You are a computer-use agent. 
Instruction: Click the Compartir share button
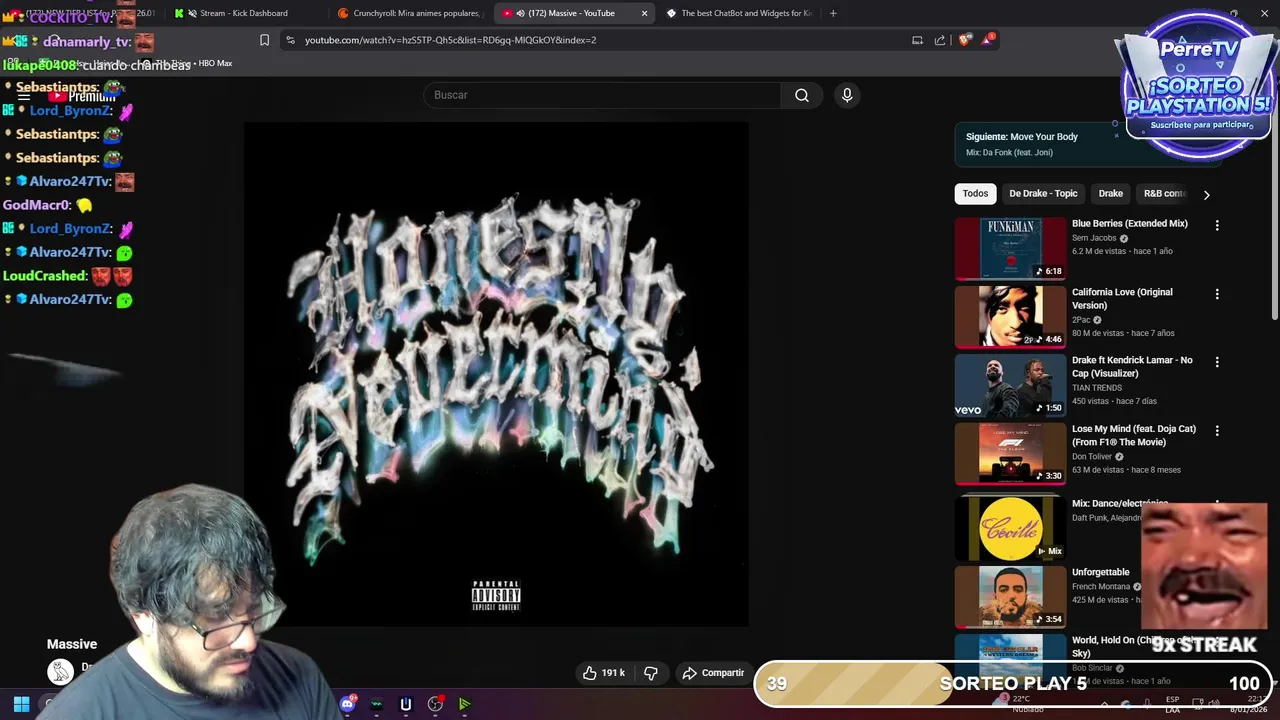(x=713, y=673)
